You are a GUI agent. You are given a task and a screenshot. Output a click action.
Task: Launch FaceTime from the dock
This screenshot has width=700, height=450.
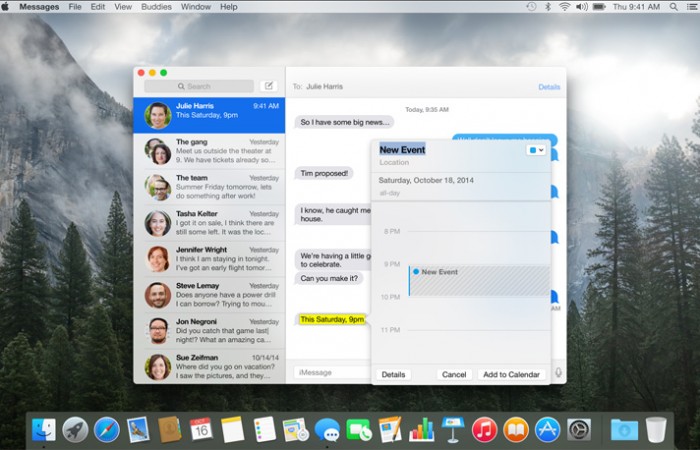[358, 430]
